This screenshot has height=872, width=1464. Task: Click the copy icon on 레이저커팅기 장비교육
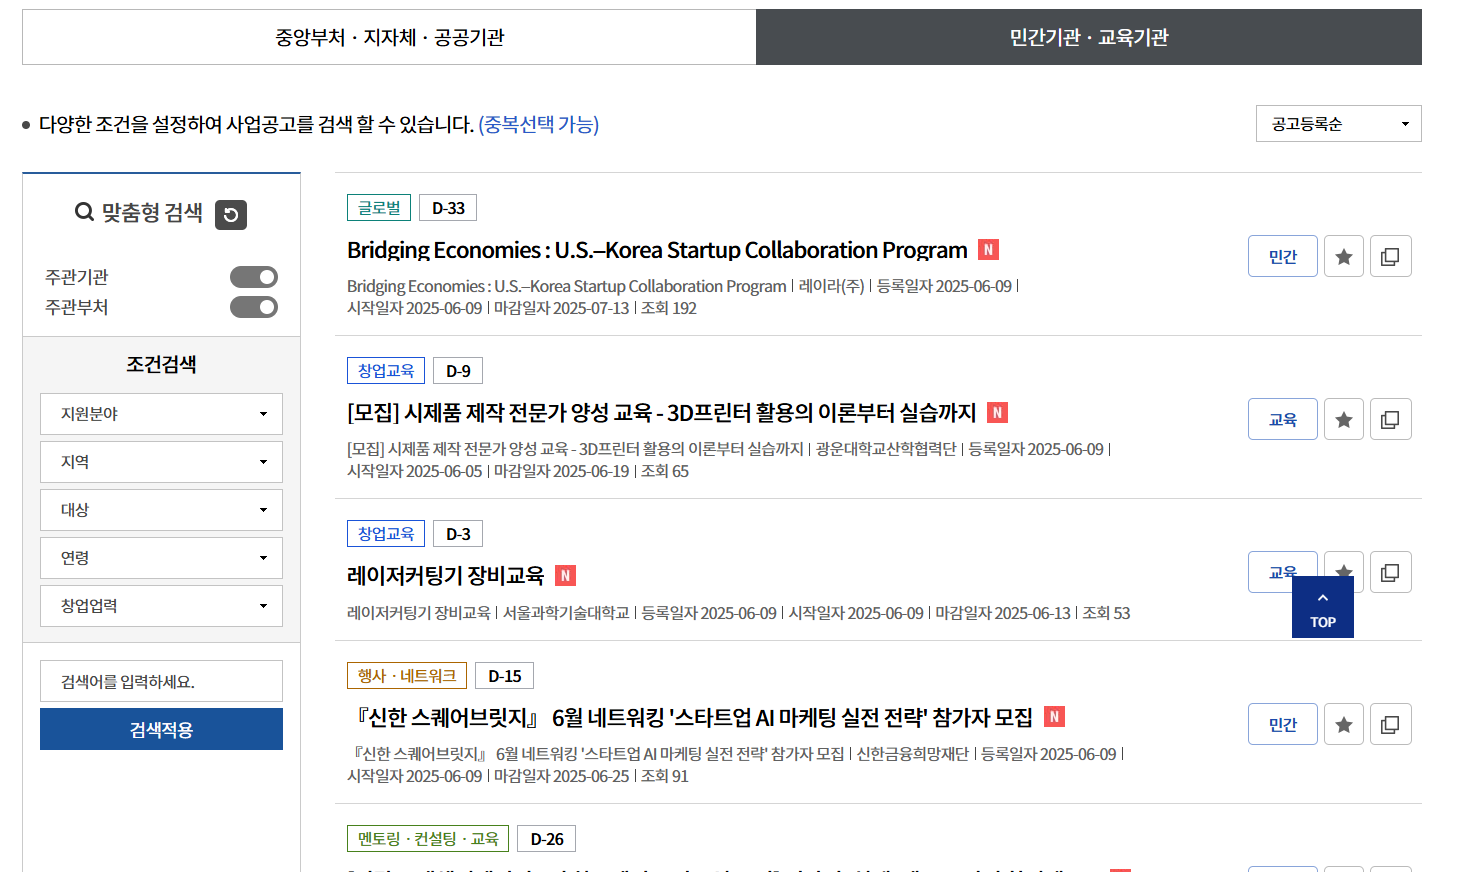point(1390,571)
